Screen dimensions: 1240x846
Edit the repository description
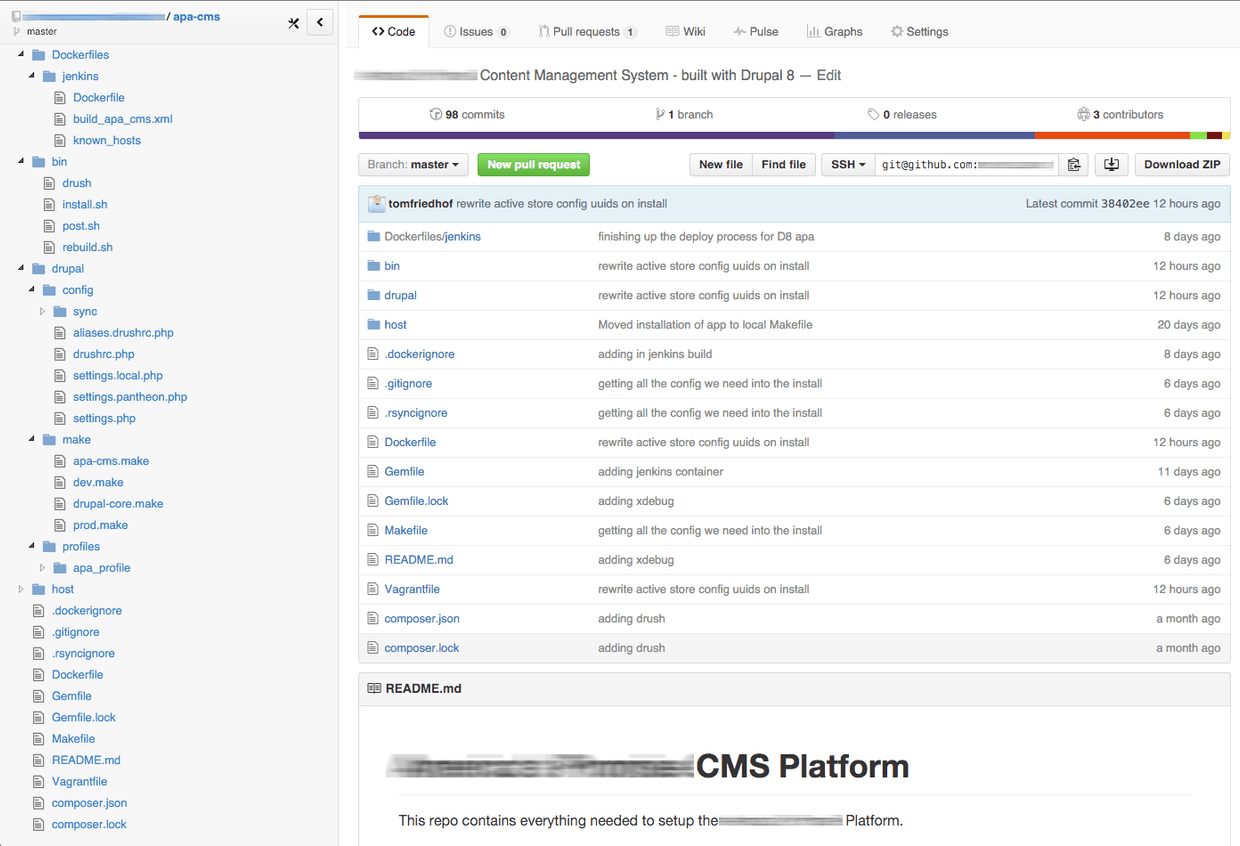coord(829,75)
